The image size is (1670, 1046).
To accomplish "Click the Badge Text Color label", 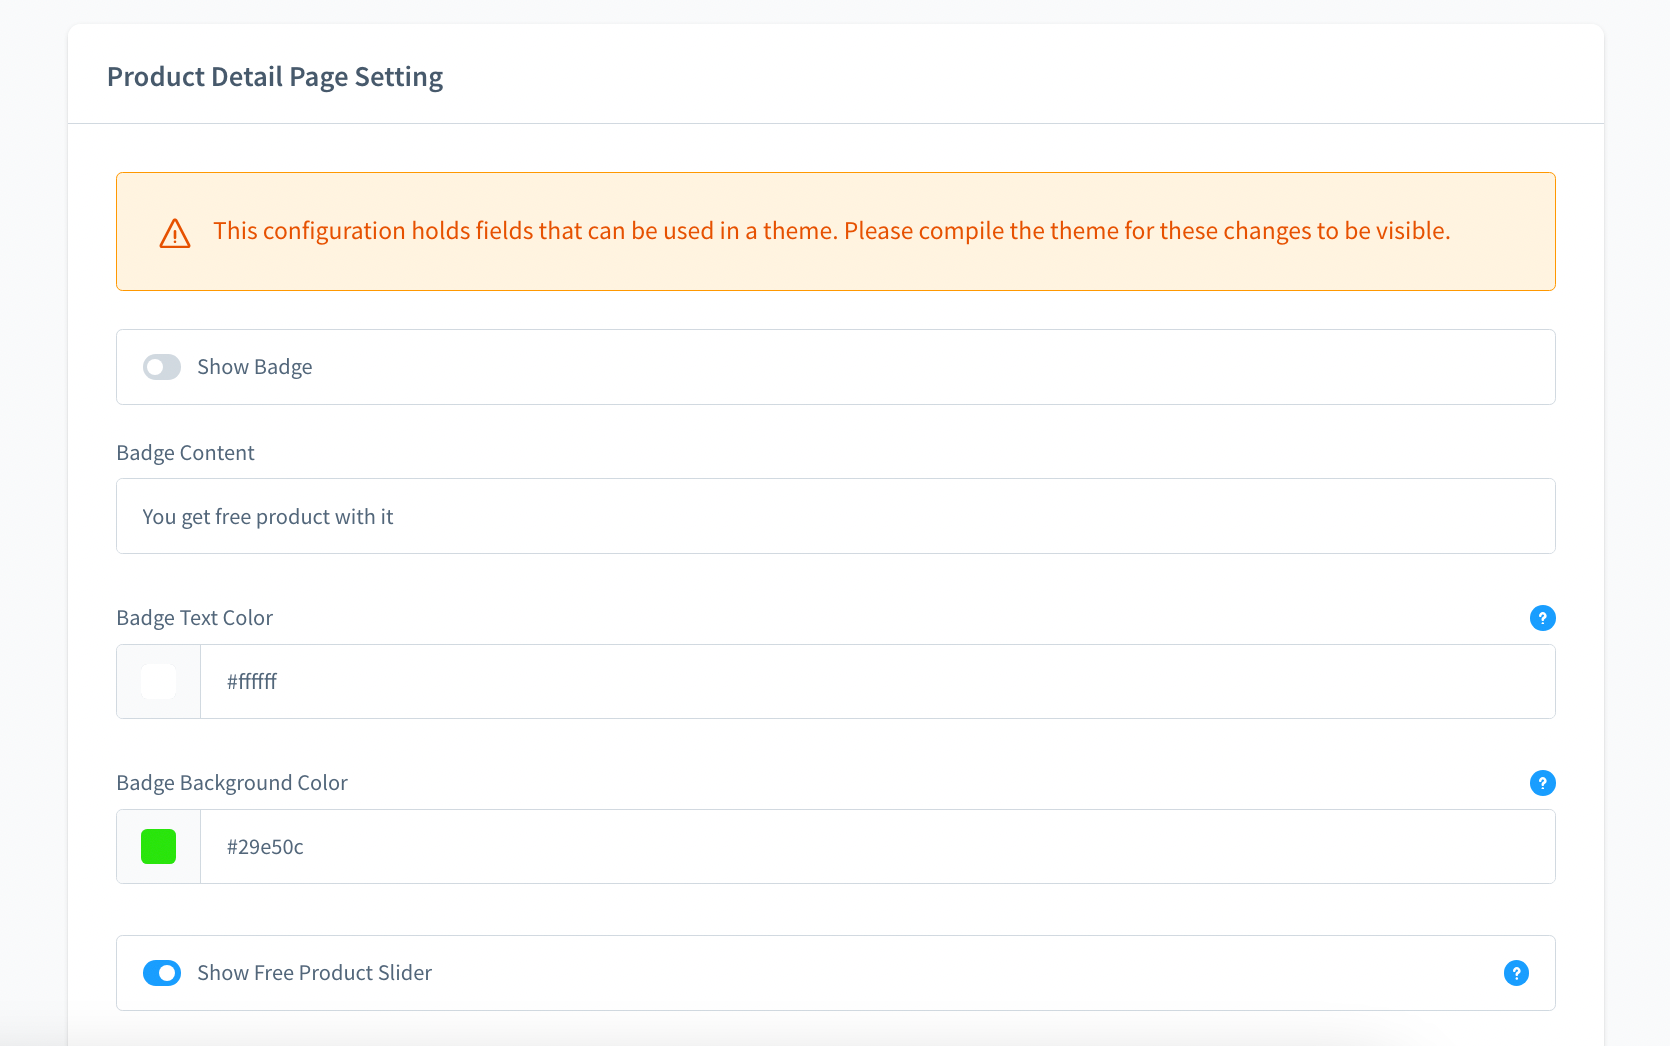I will (x=195, y=618).
